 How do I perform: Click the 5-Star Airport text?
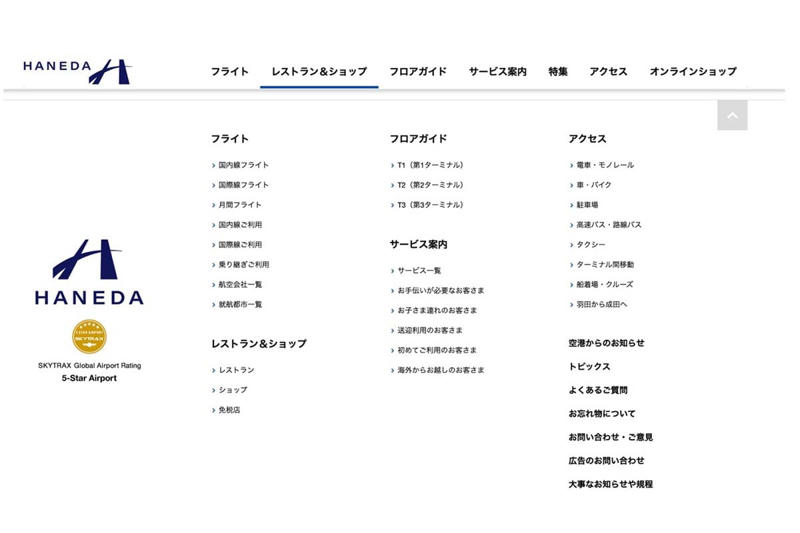[89, 378]
